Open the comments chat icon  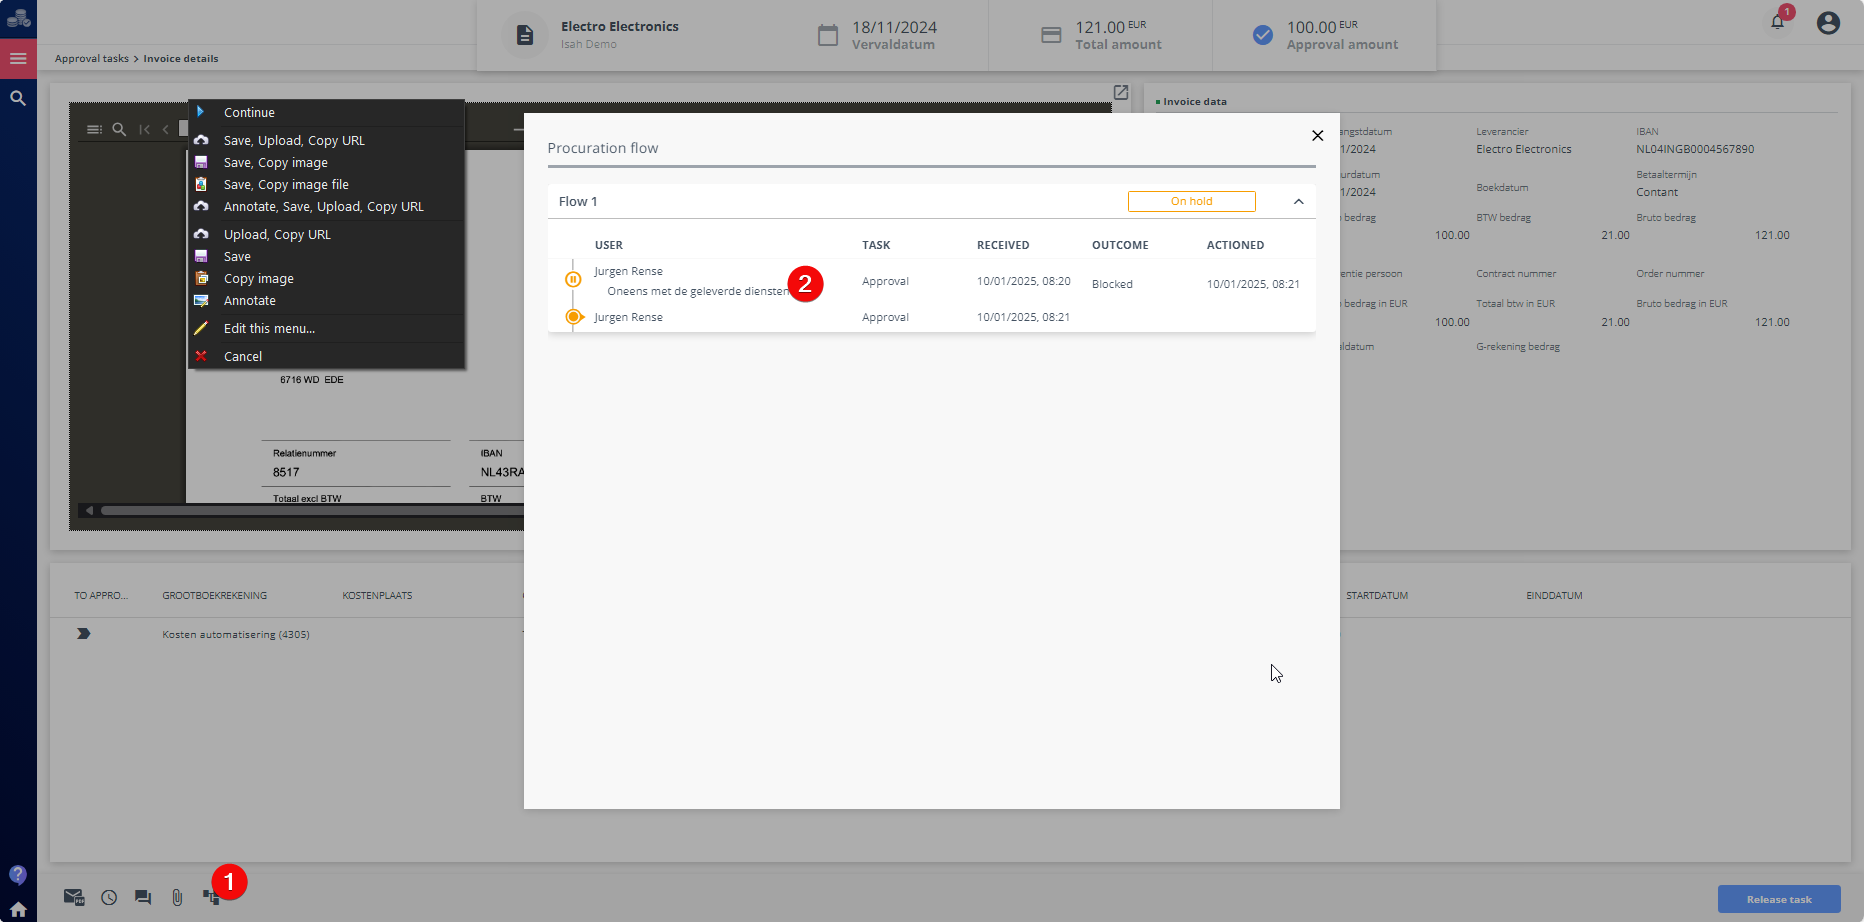(143, 897)
